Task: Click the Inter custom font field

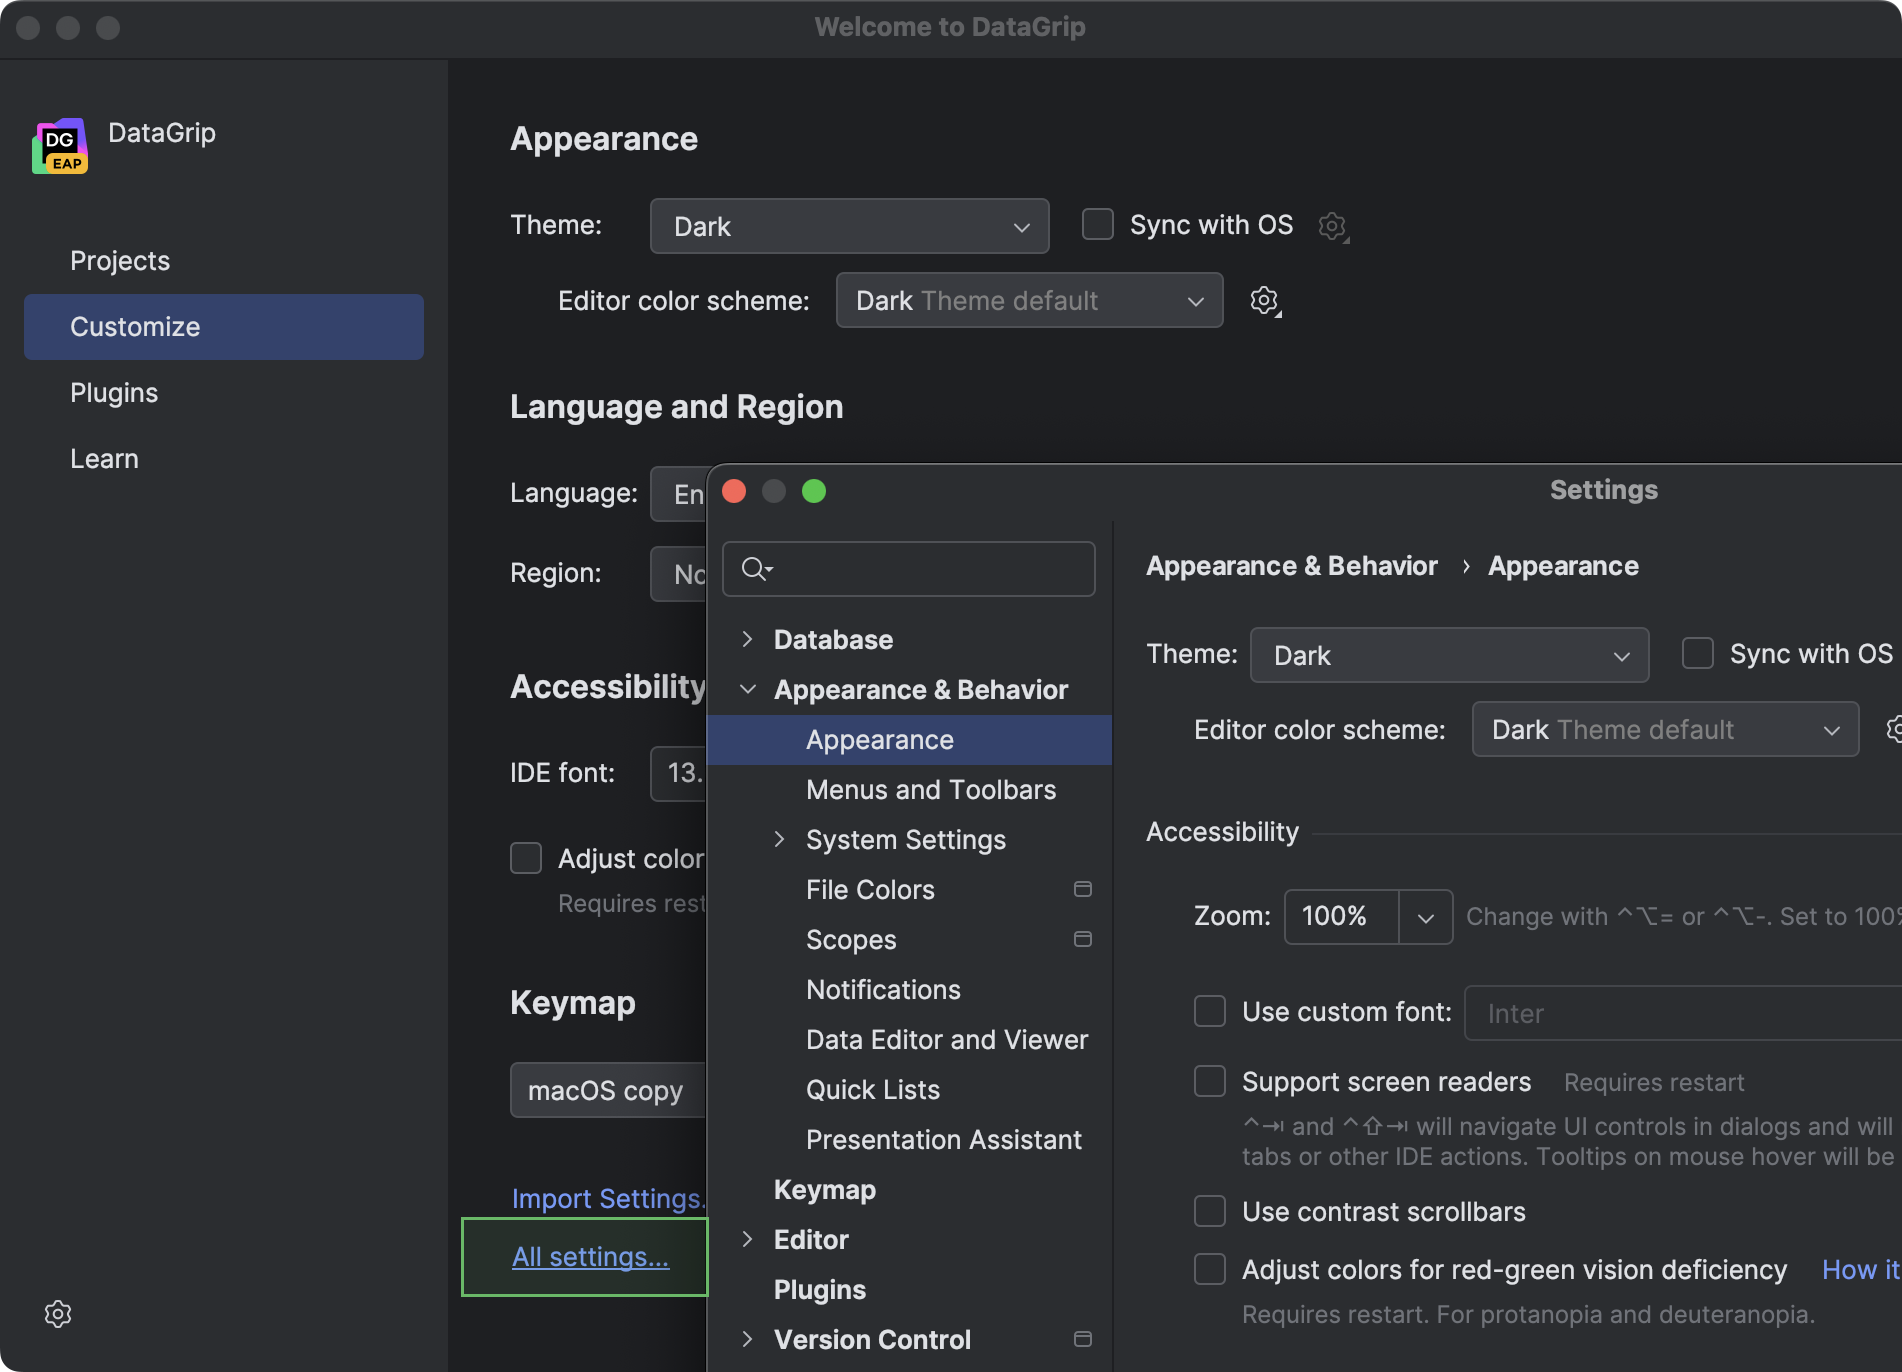Action: (1680, 1013)
